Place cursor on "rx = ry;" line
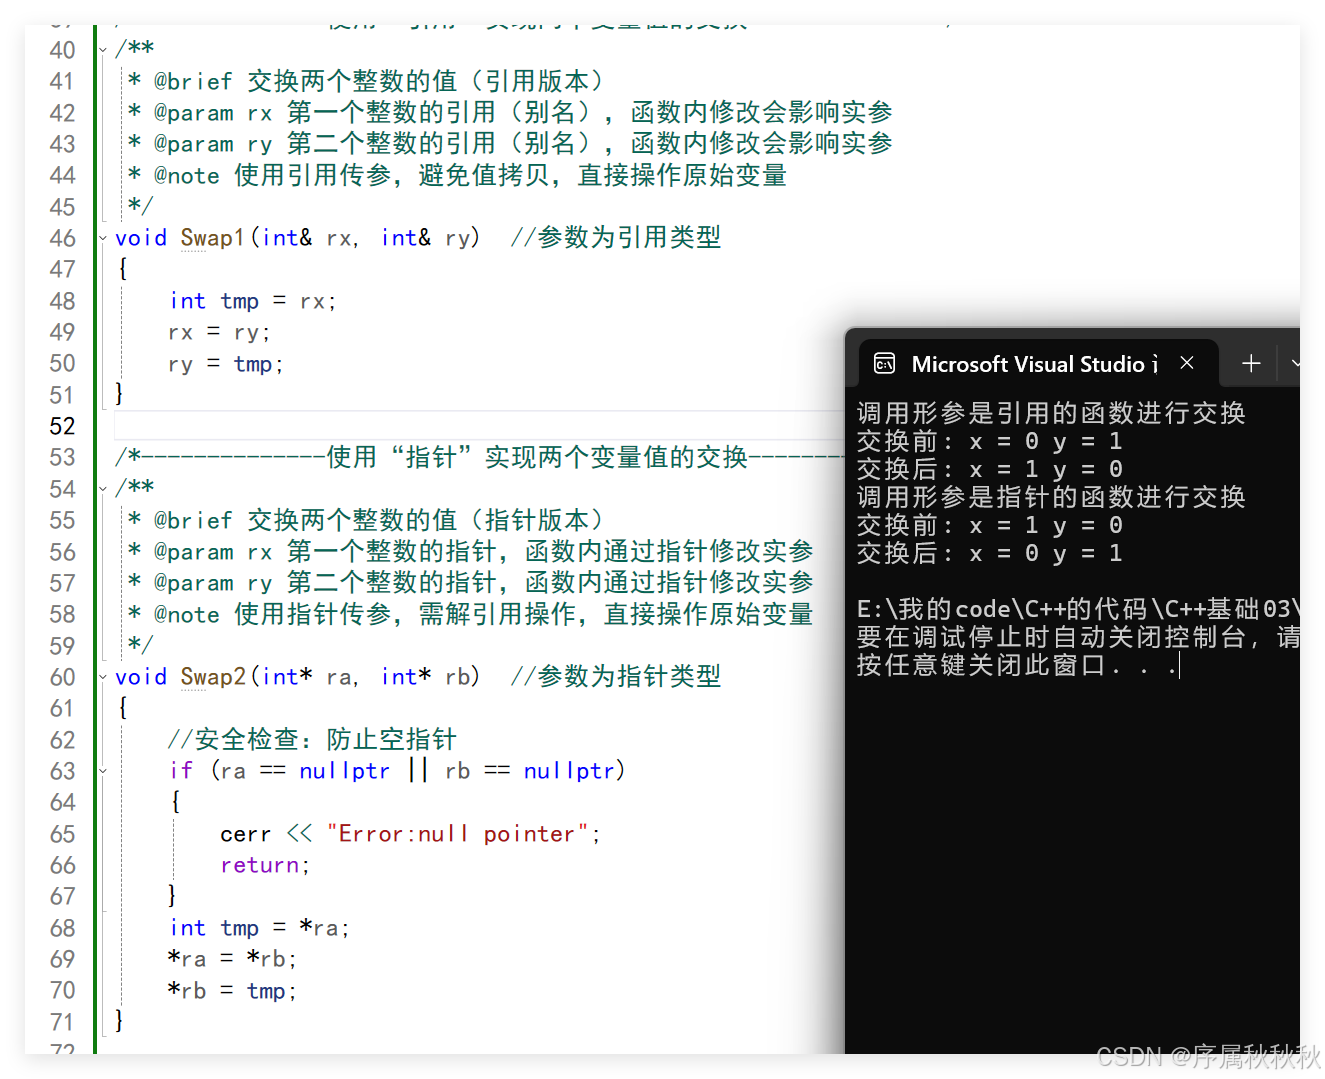The width and height of the screenshot is (1325, 1079). click(219, 332)
